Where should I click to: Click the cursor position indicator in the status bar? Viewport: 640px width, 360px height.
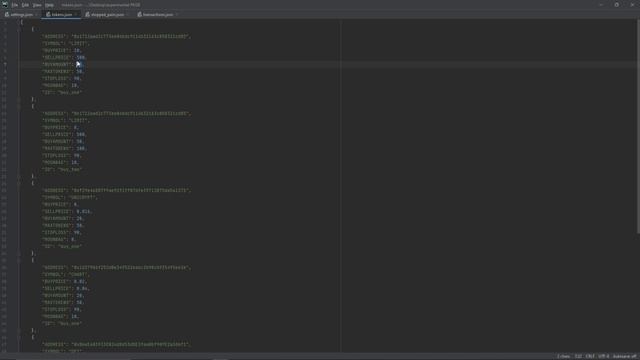pos(578,356)
